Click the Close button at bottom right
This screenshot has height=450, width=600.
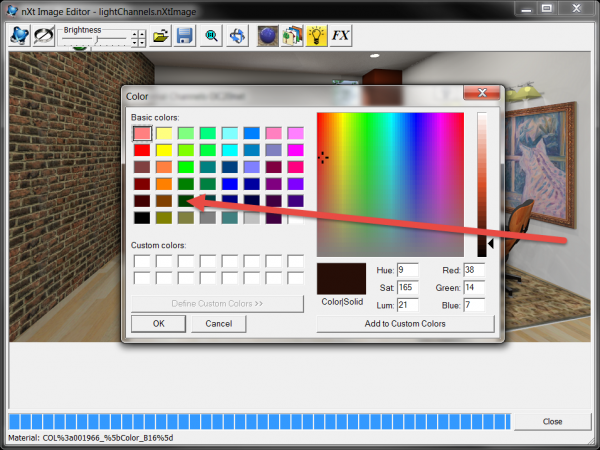tap(552, 421)
